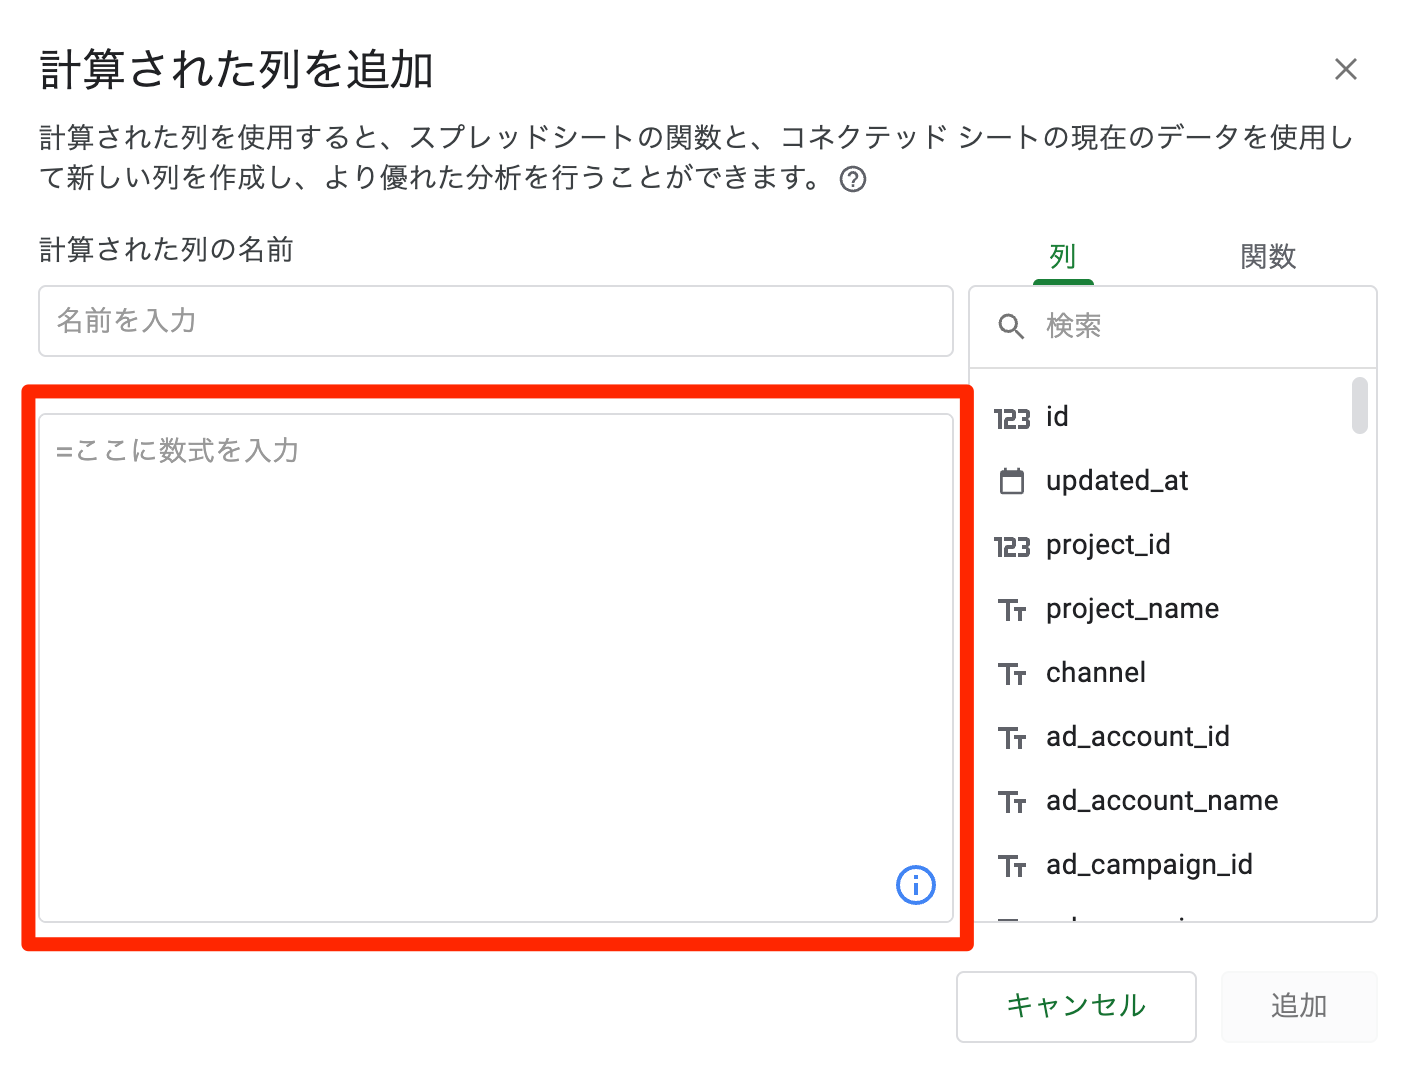The height and width of the screenshot is (1086, 1406).
Task: Click the calendar icon beside updated_at
Action: tap(1011, 482)
